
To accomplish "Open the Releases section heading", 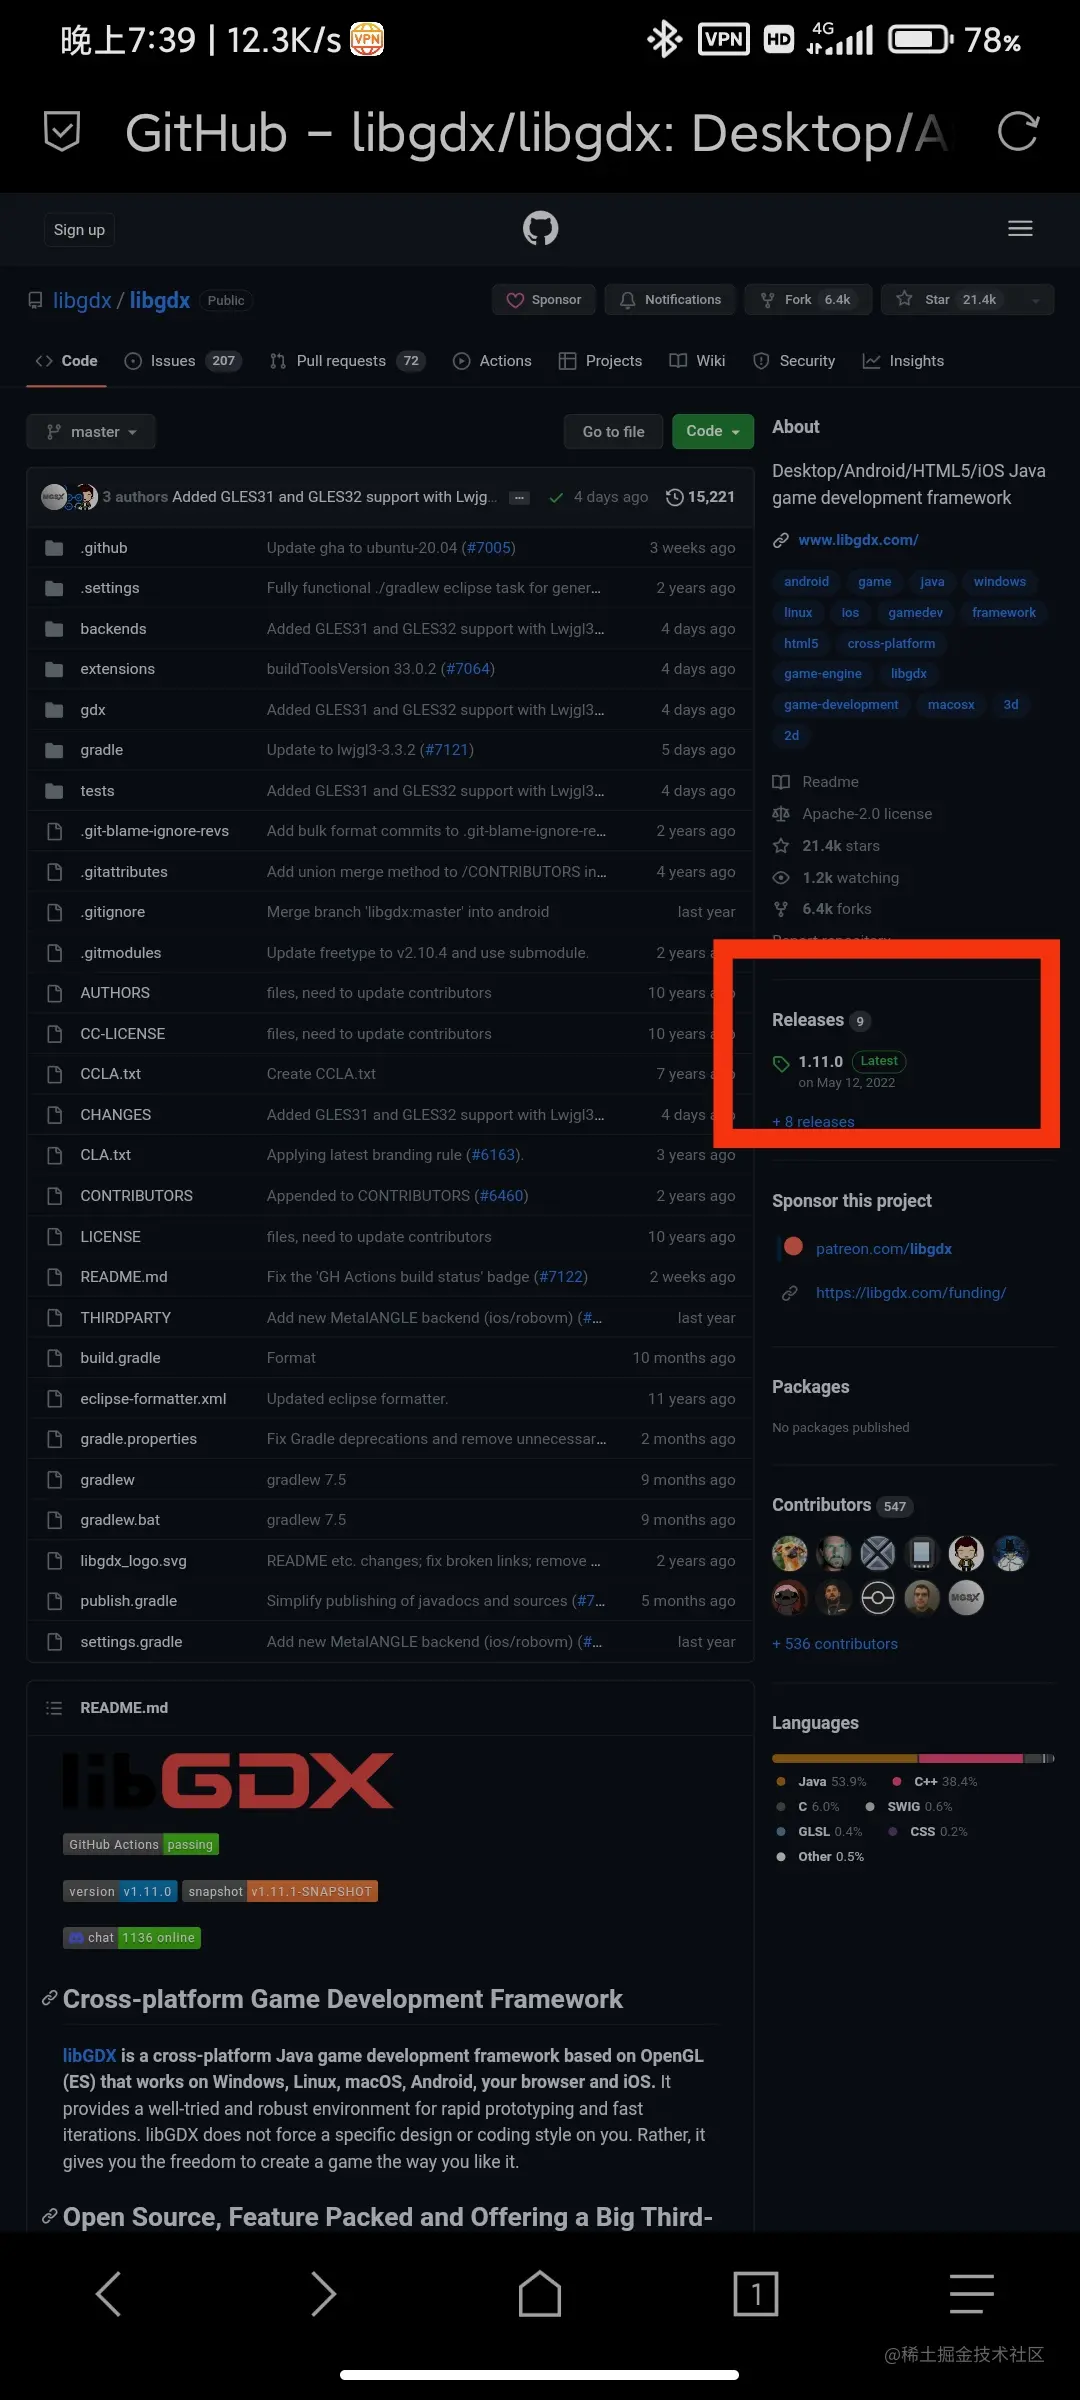I will pos(808,1020).
